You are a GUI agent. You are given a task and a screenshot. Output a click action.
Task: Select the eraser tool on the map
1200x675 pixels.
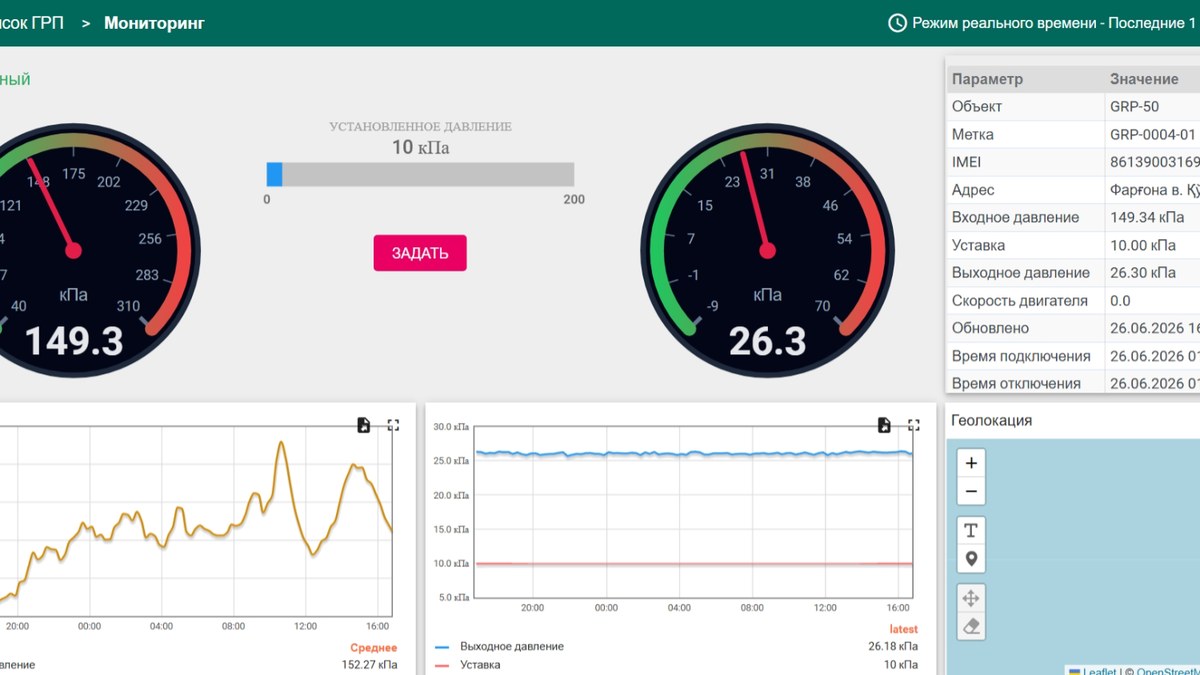coord(971,627)
